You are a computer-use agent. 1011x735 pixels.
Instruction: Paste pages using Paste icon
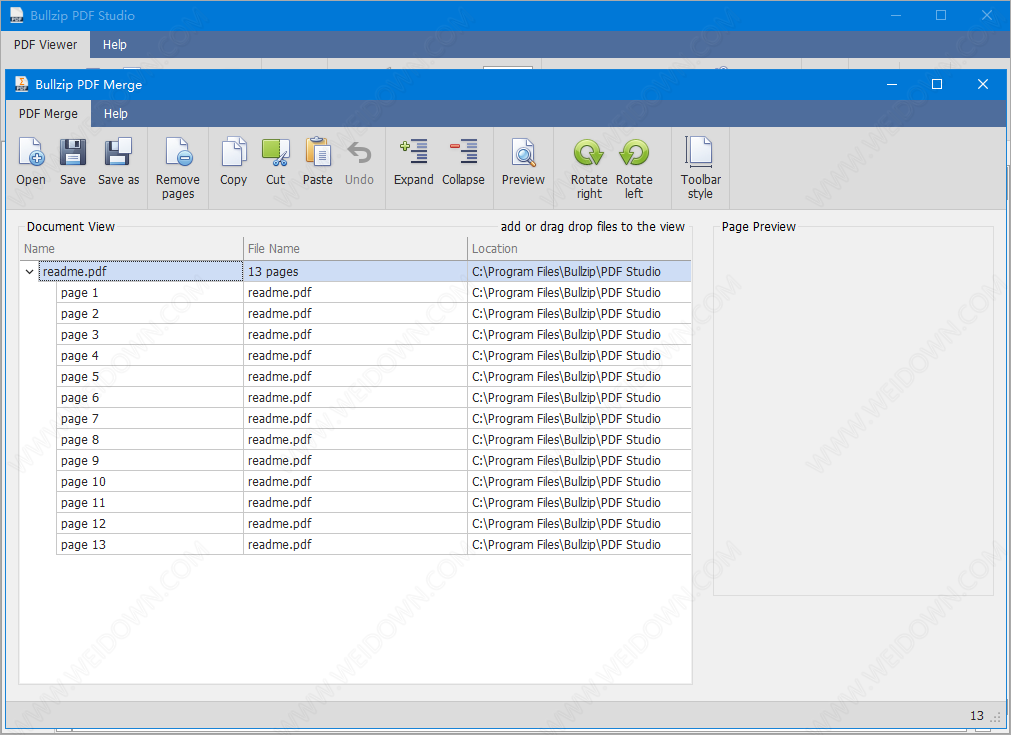tap(318, 153)
